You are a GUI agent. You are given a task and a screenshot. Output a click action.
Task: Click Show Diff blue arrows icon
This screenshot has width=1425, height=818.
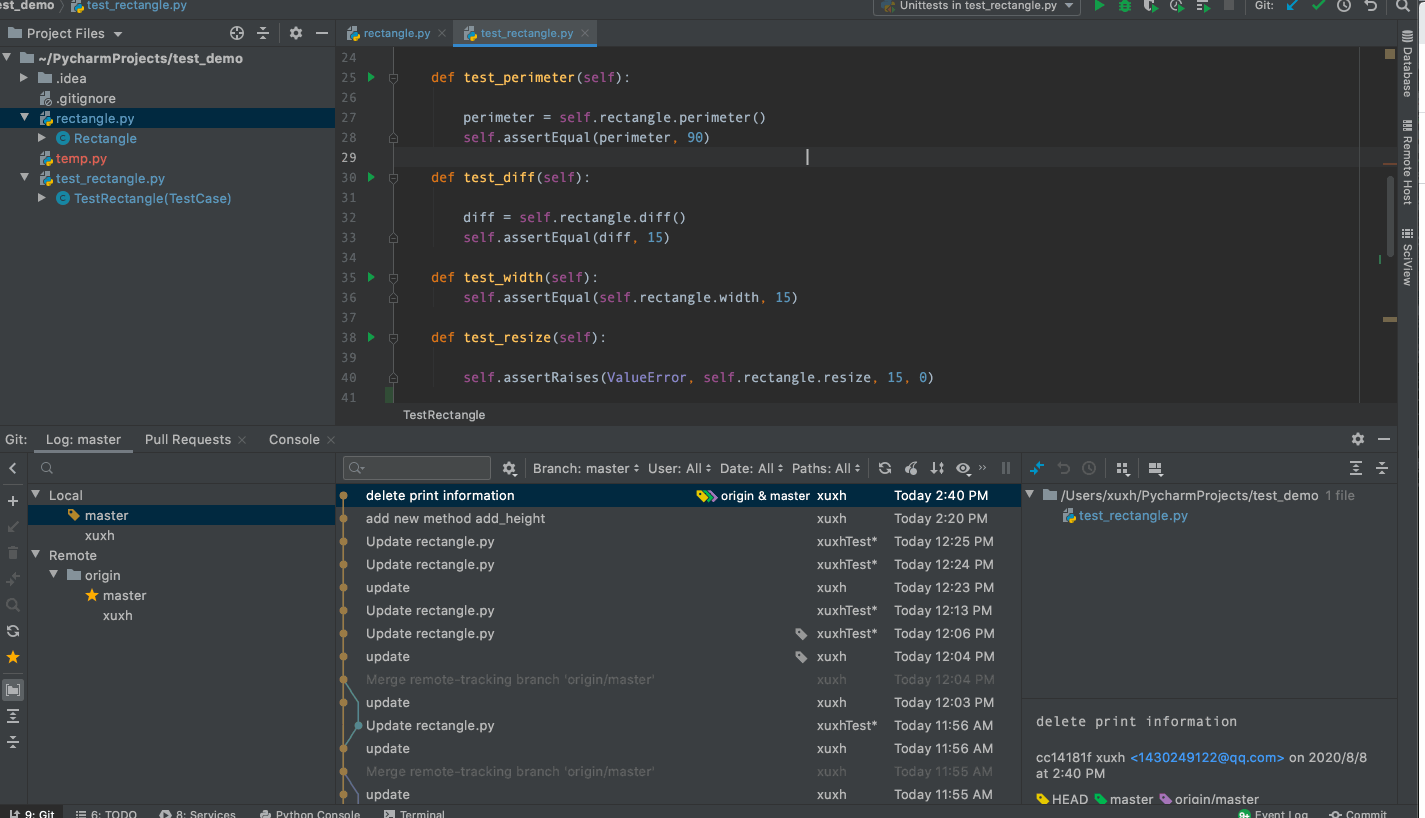(x=1037, y=468)
